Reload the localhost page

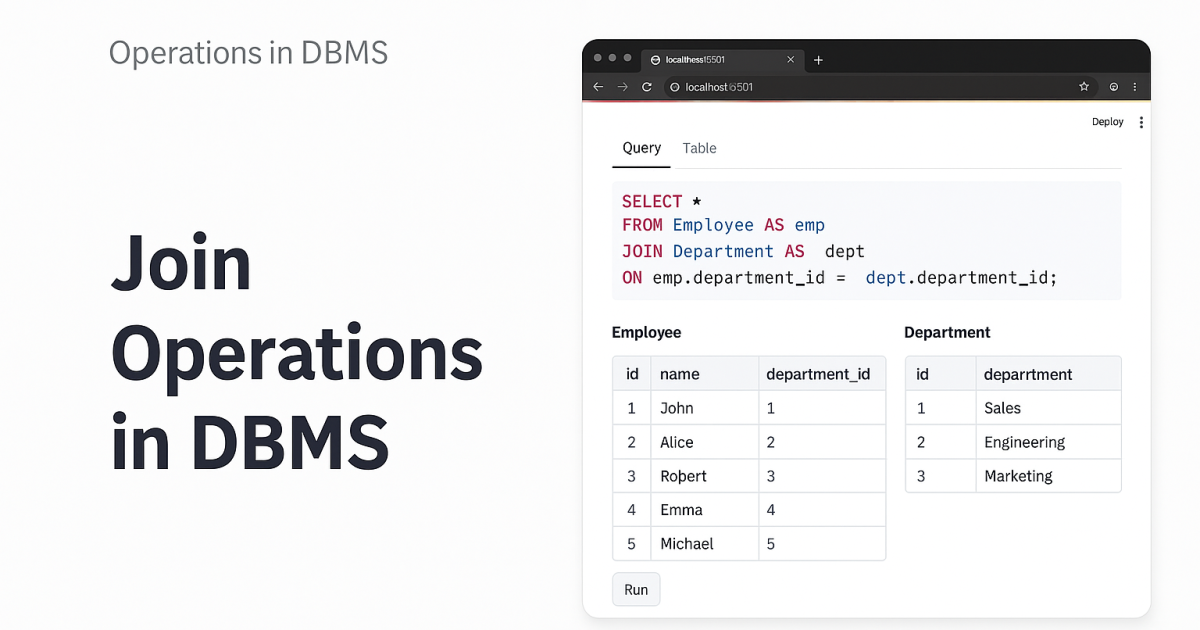tap(646, 87)
